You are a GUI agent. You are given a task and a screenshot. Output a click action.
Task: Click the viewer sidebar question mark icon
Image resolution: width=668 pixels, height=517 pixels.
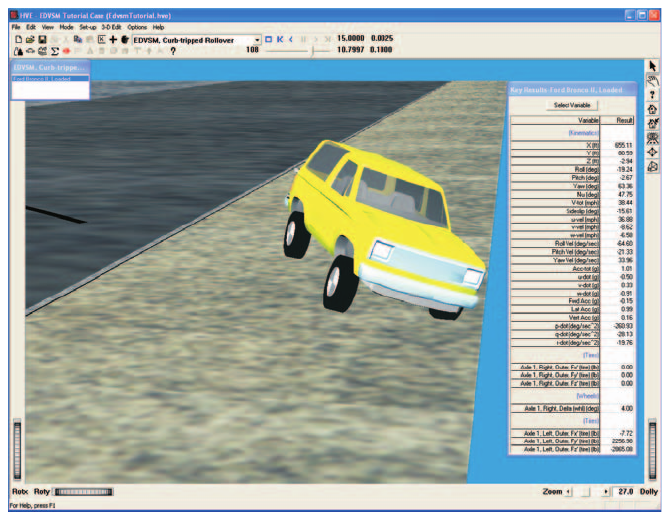652,95
